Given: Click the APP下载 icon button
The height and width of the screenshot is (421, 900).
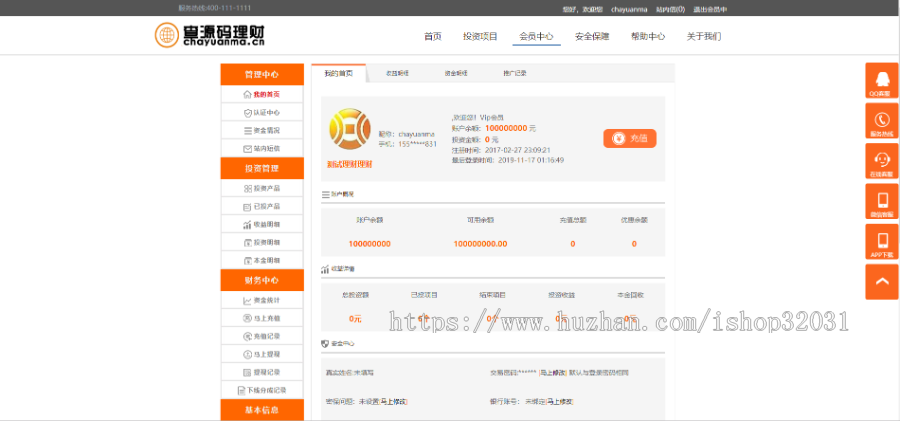Looking at the screenshot, I should coord(882,242).
